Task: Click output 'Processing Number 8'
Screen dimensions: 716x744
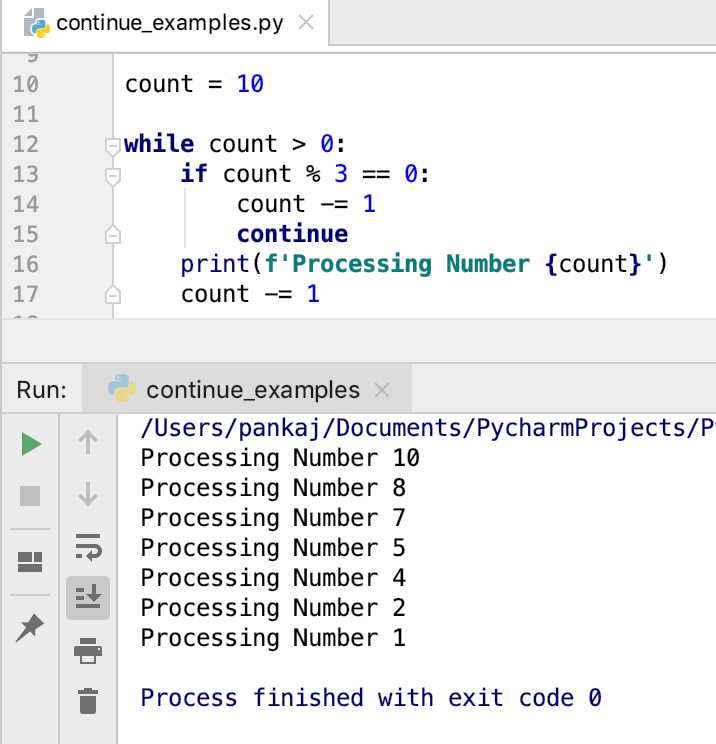Action: (273, 488)
